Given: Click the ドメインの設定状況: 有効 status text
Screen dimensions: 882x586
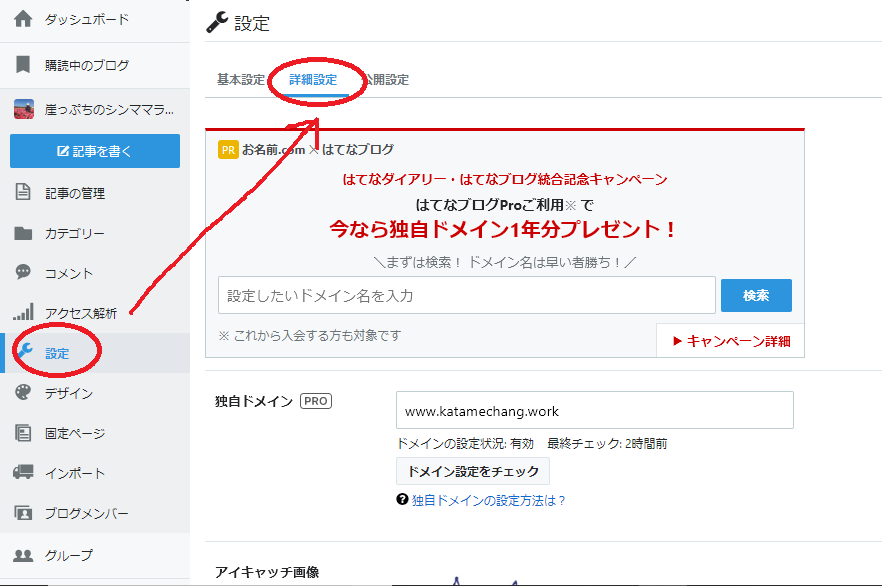Looking at the screenshot, I should (x=465, y=444).
